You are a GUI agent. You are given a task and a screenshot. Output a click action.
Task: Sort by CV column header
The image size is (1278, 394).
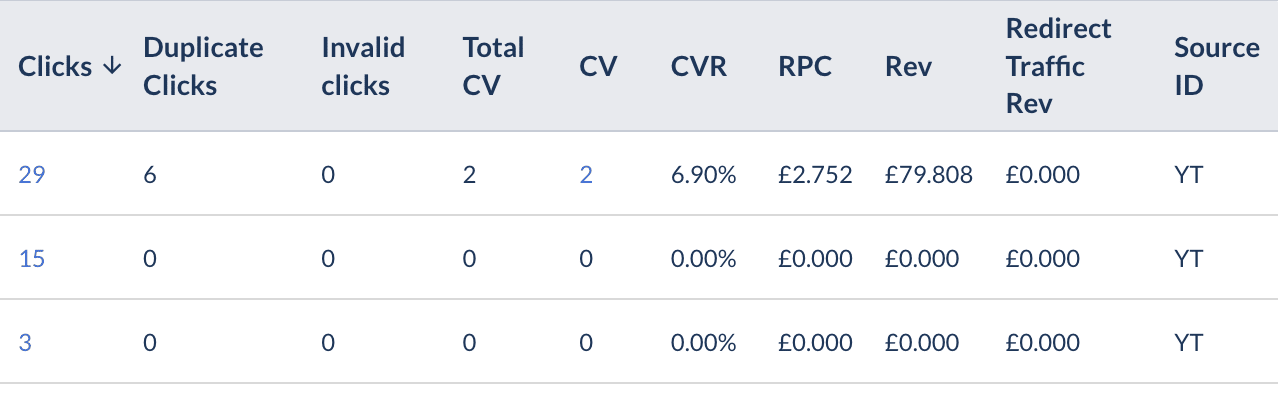(598, 67)
